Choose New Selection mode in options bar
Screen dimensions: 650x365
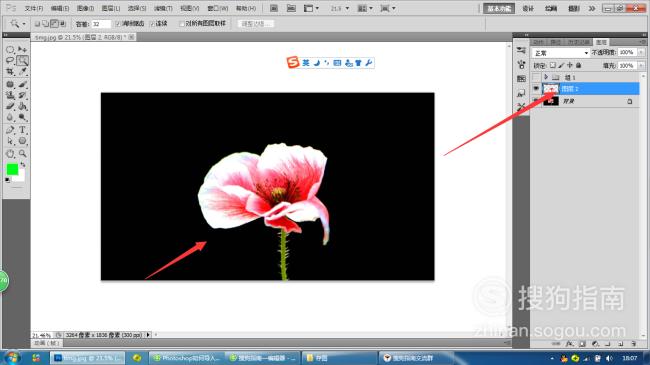[x=37, y=24]
